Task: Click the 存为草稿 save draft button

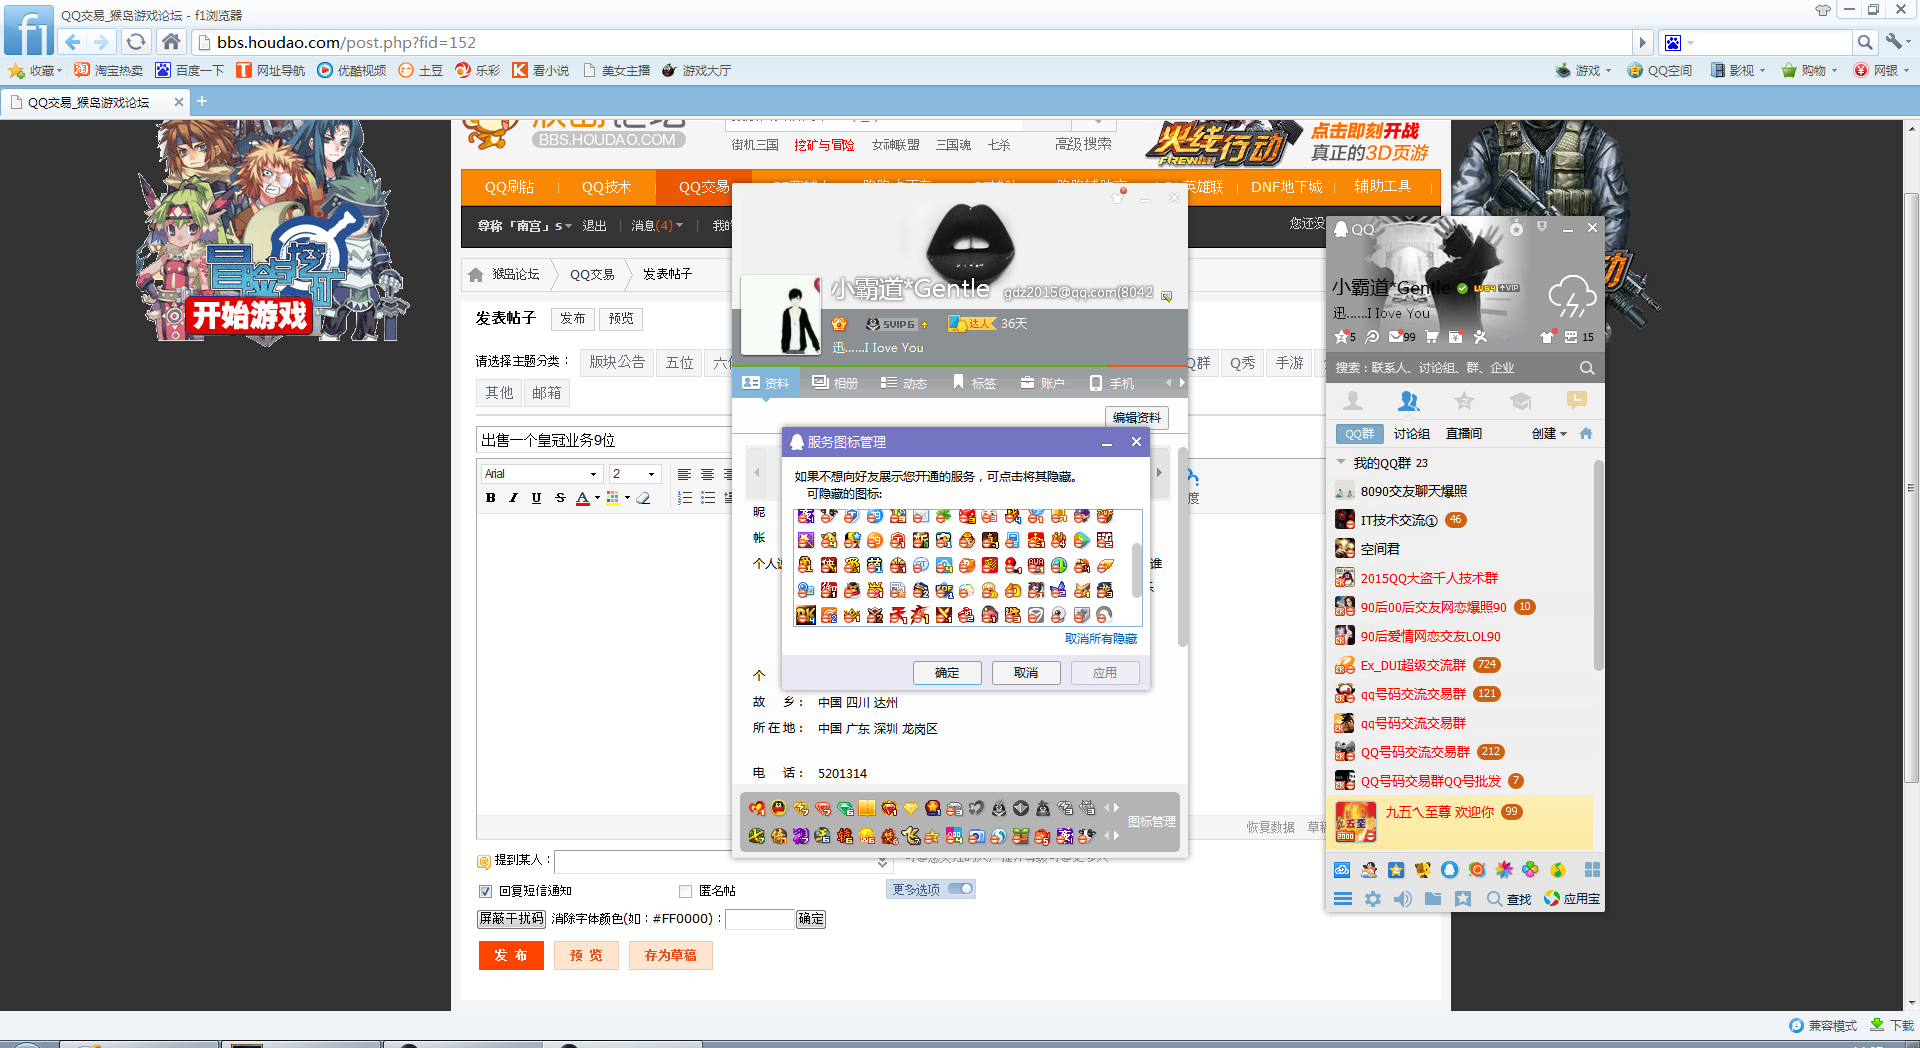Action: (x=670, y=956)
